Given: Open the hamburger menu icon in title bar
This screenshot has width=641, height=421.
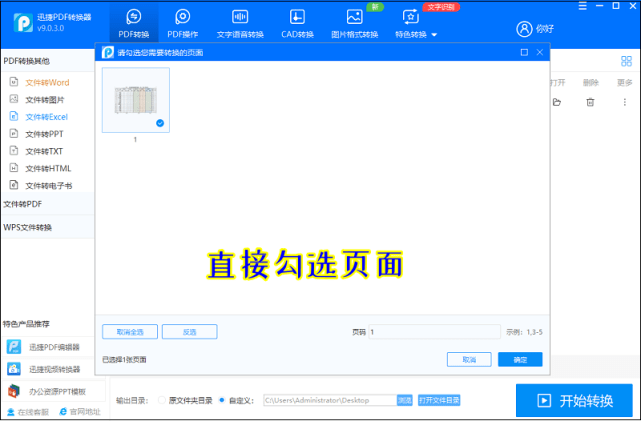Looking at the screenshot, I should 583,6.
